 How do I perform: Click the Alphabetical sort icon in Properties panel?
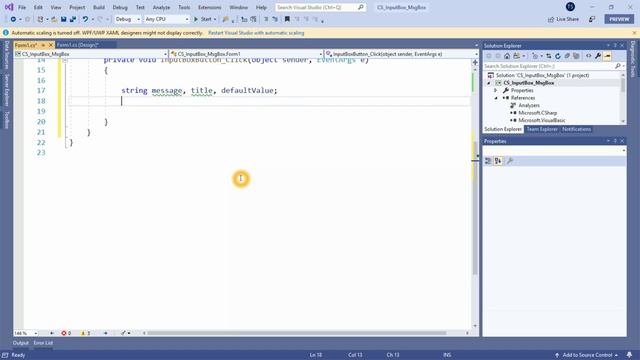coord(498,161)
